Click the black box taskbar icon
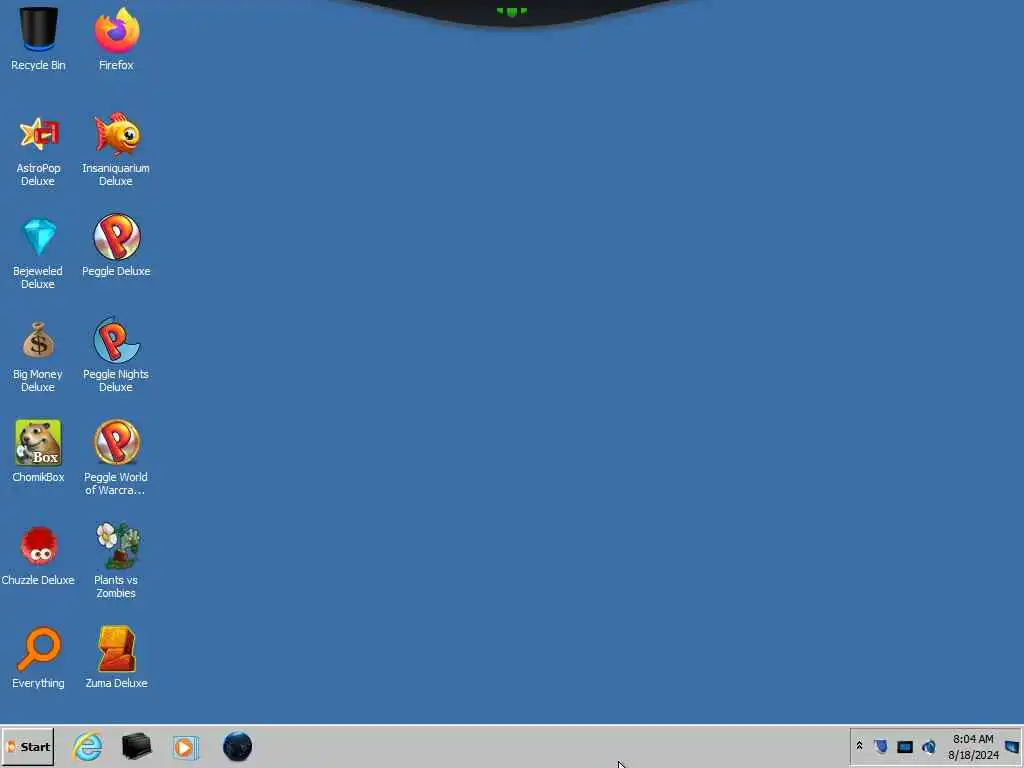1024x768 pixels. (136, 746)
